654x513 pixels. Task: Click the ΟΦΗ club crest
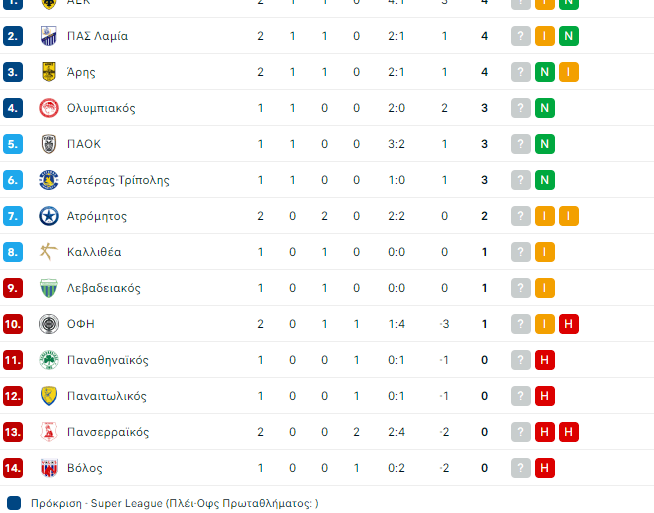click(x=48, y=324)
